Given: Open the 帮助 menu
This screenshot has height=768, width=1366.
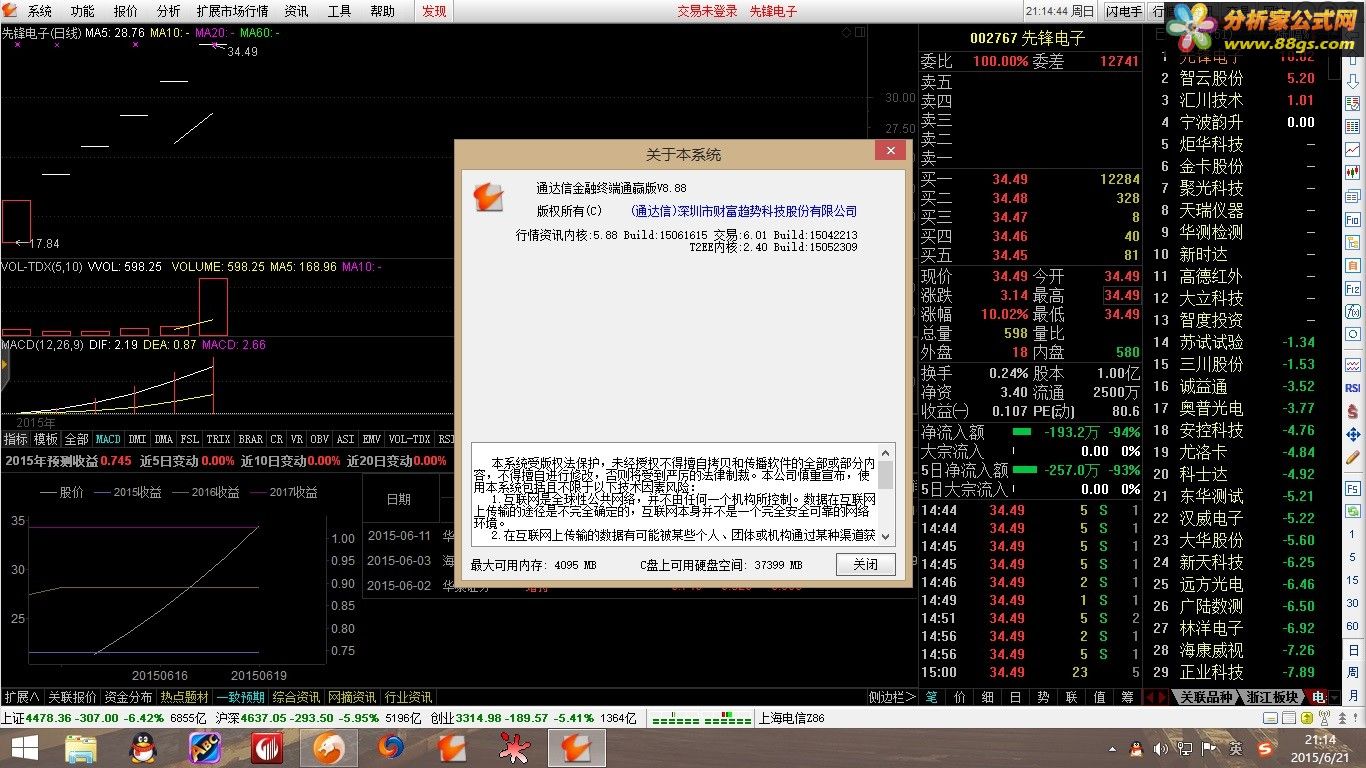Looking at the screenshot, I should (x=383, y=11).
